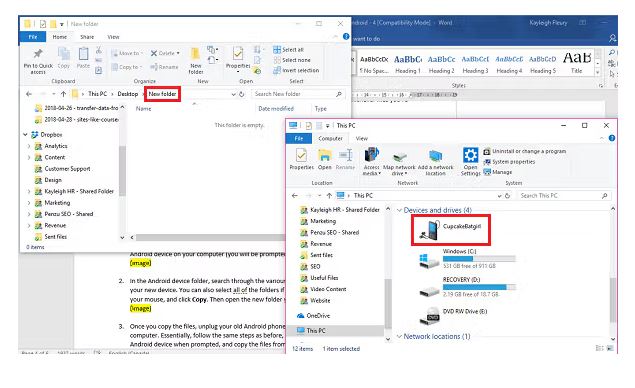Expand the Word Styles gallery more arrow
Image resolution: width=635 pixels, height=388 pixels.
click(x=597, y=72)
